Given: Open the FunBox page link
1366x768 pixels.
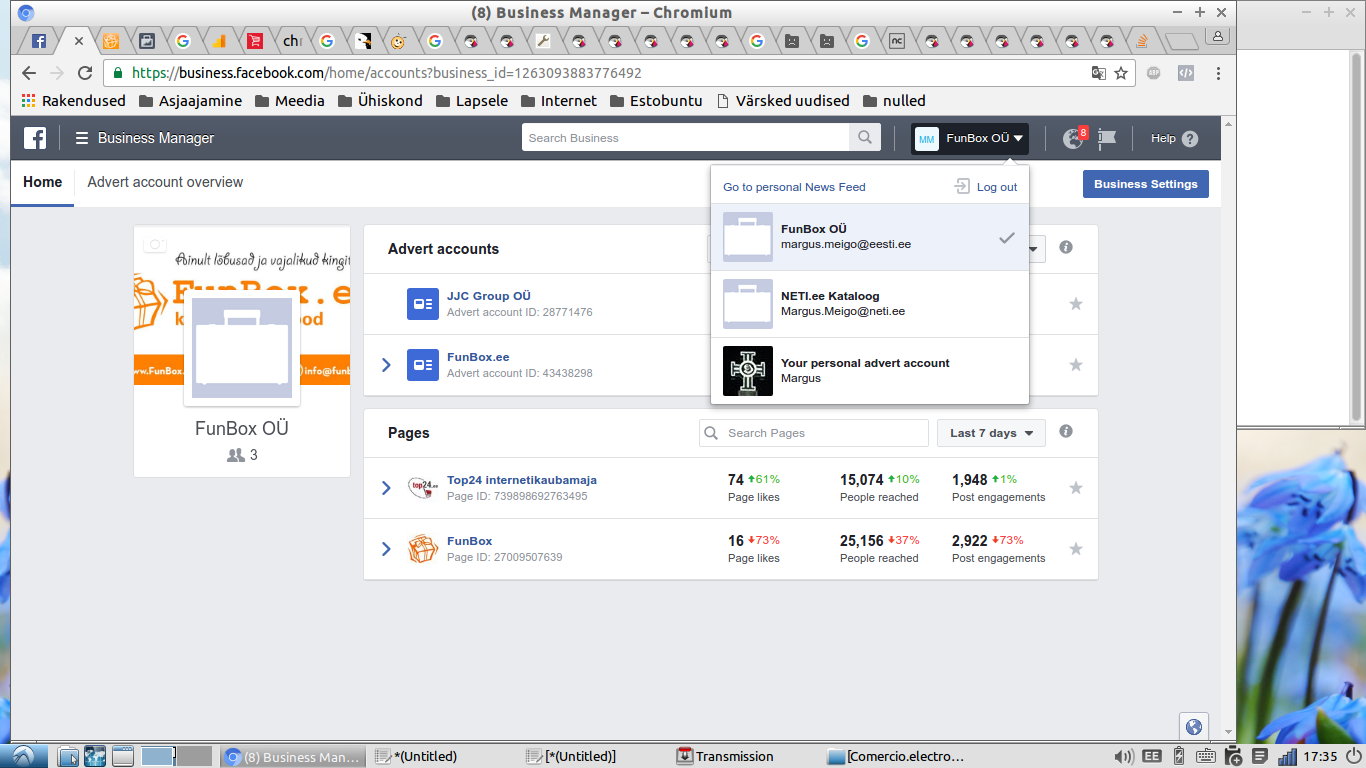Looking at the screenshot, I should click(x=470, y=541).
